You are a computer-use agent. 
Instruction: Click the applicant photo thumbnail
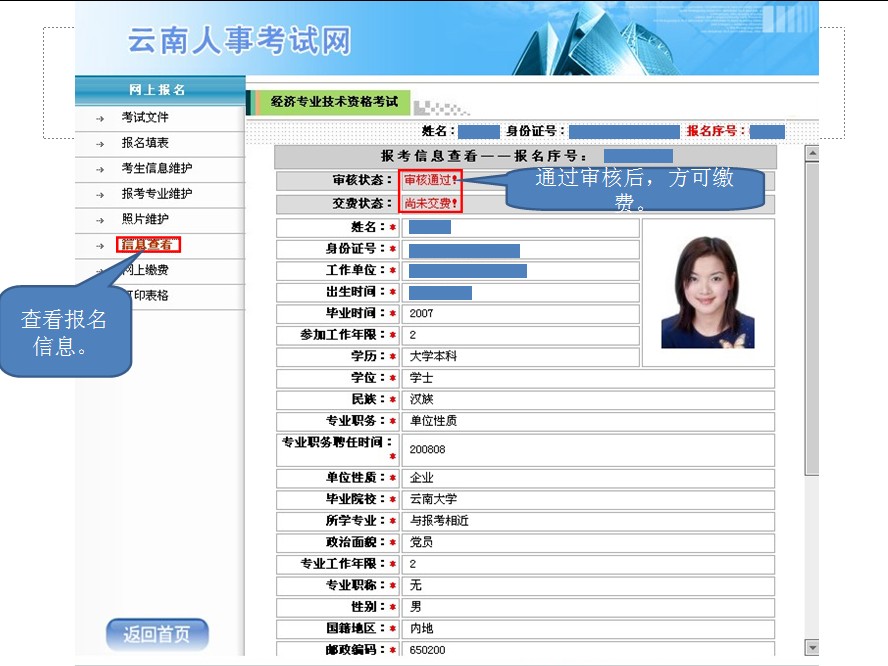click(710, 290)
